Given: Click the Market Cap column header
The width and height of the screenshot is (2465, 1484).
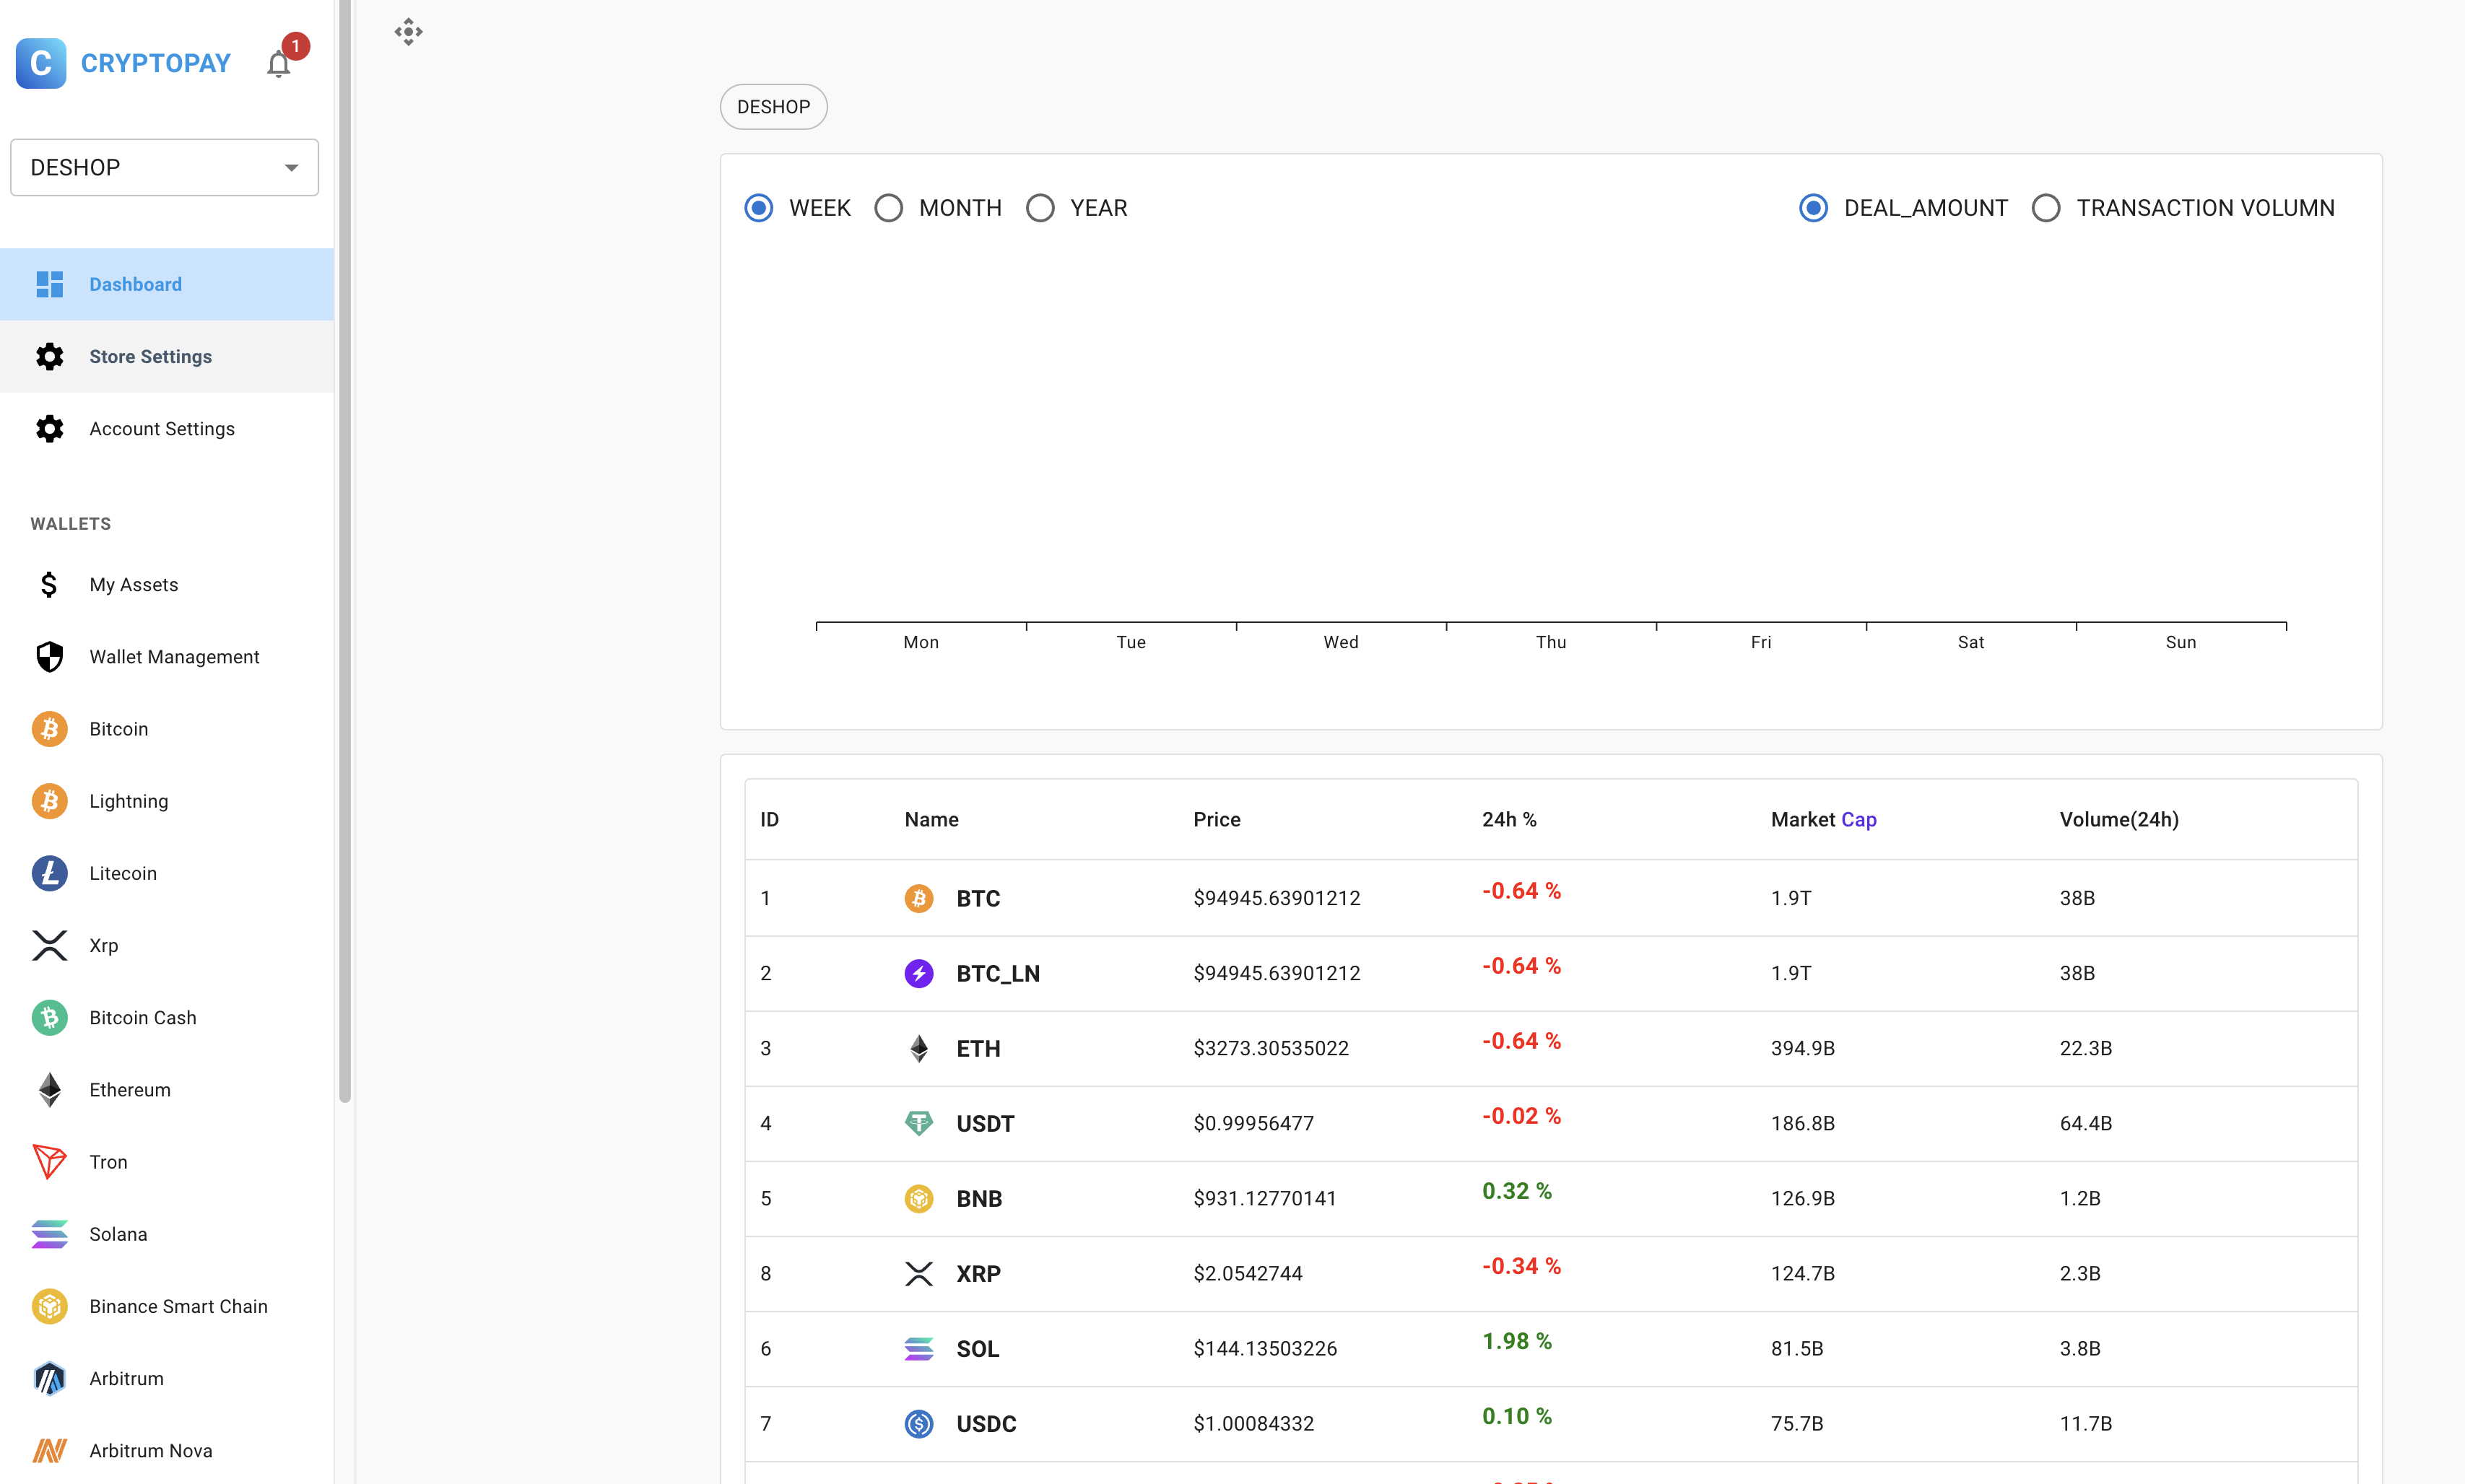Looking at the screenshot, I should point(1823,819).
